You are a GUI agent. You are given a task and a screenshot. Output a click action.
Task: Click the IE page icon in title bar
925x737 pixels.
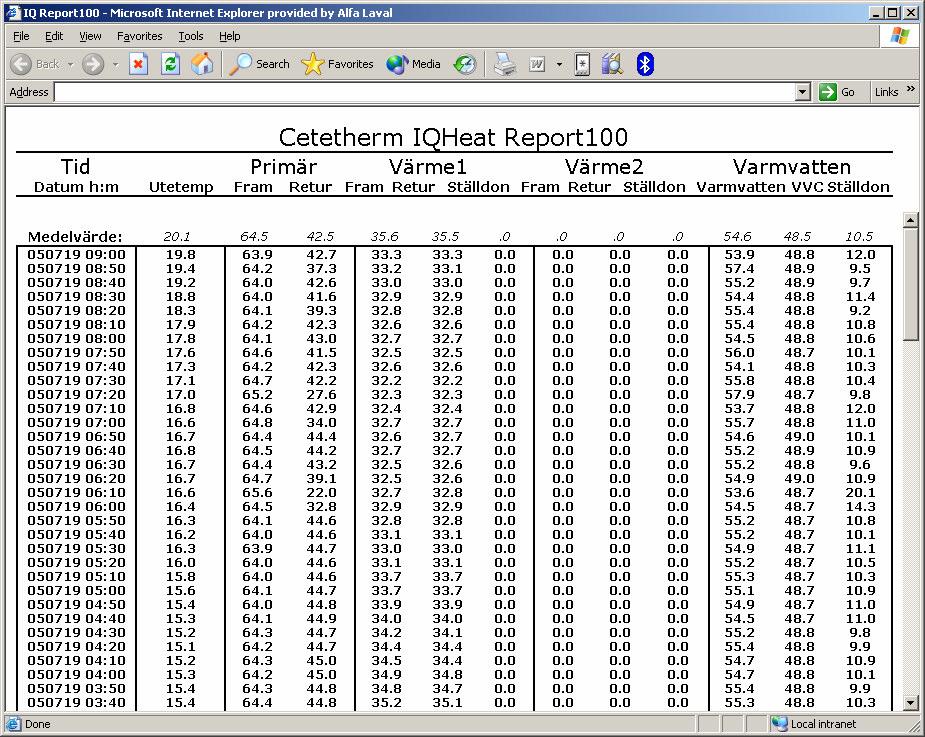pyautogui.click(x=13, y=12)
